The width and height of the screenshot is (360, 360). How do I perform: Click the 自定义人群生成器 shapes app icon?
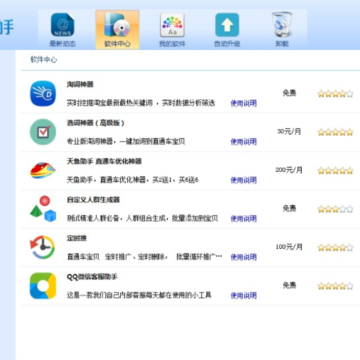43,209
